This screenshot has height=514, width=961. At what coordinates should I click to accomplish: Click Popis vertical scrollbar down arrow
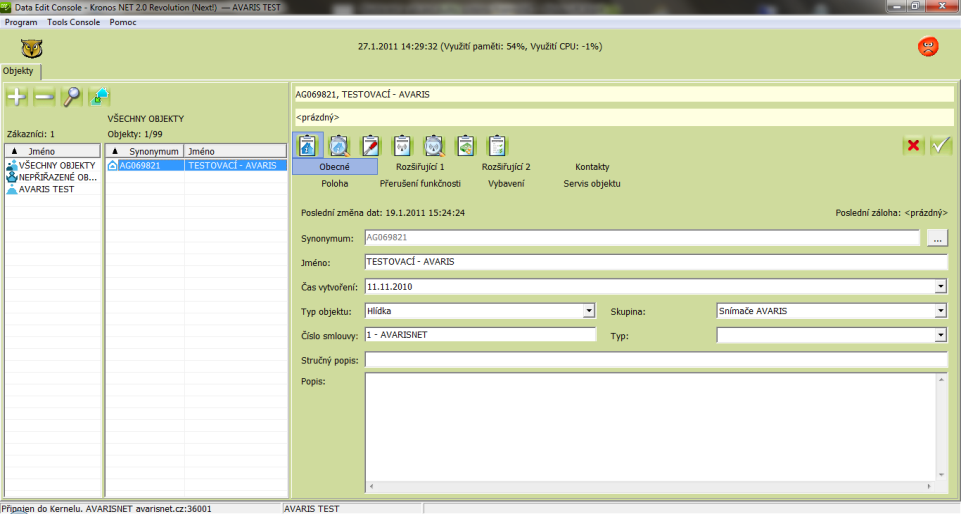[941, 475]
